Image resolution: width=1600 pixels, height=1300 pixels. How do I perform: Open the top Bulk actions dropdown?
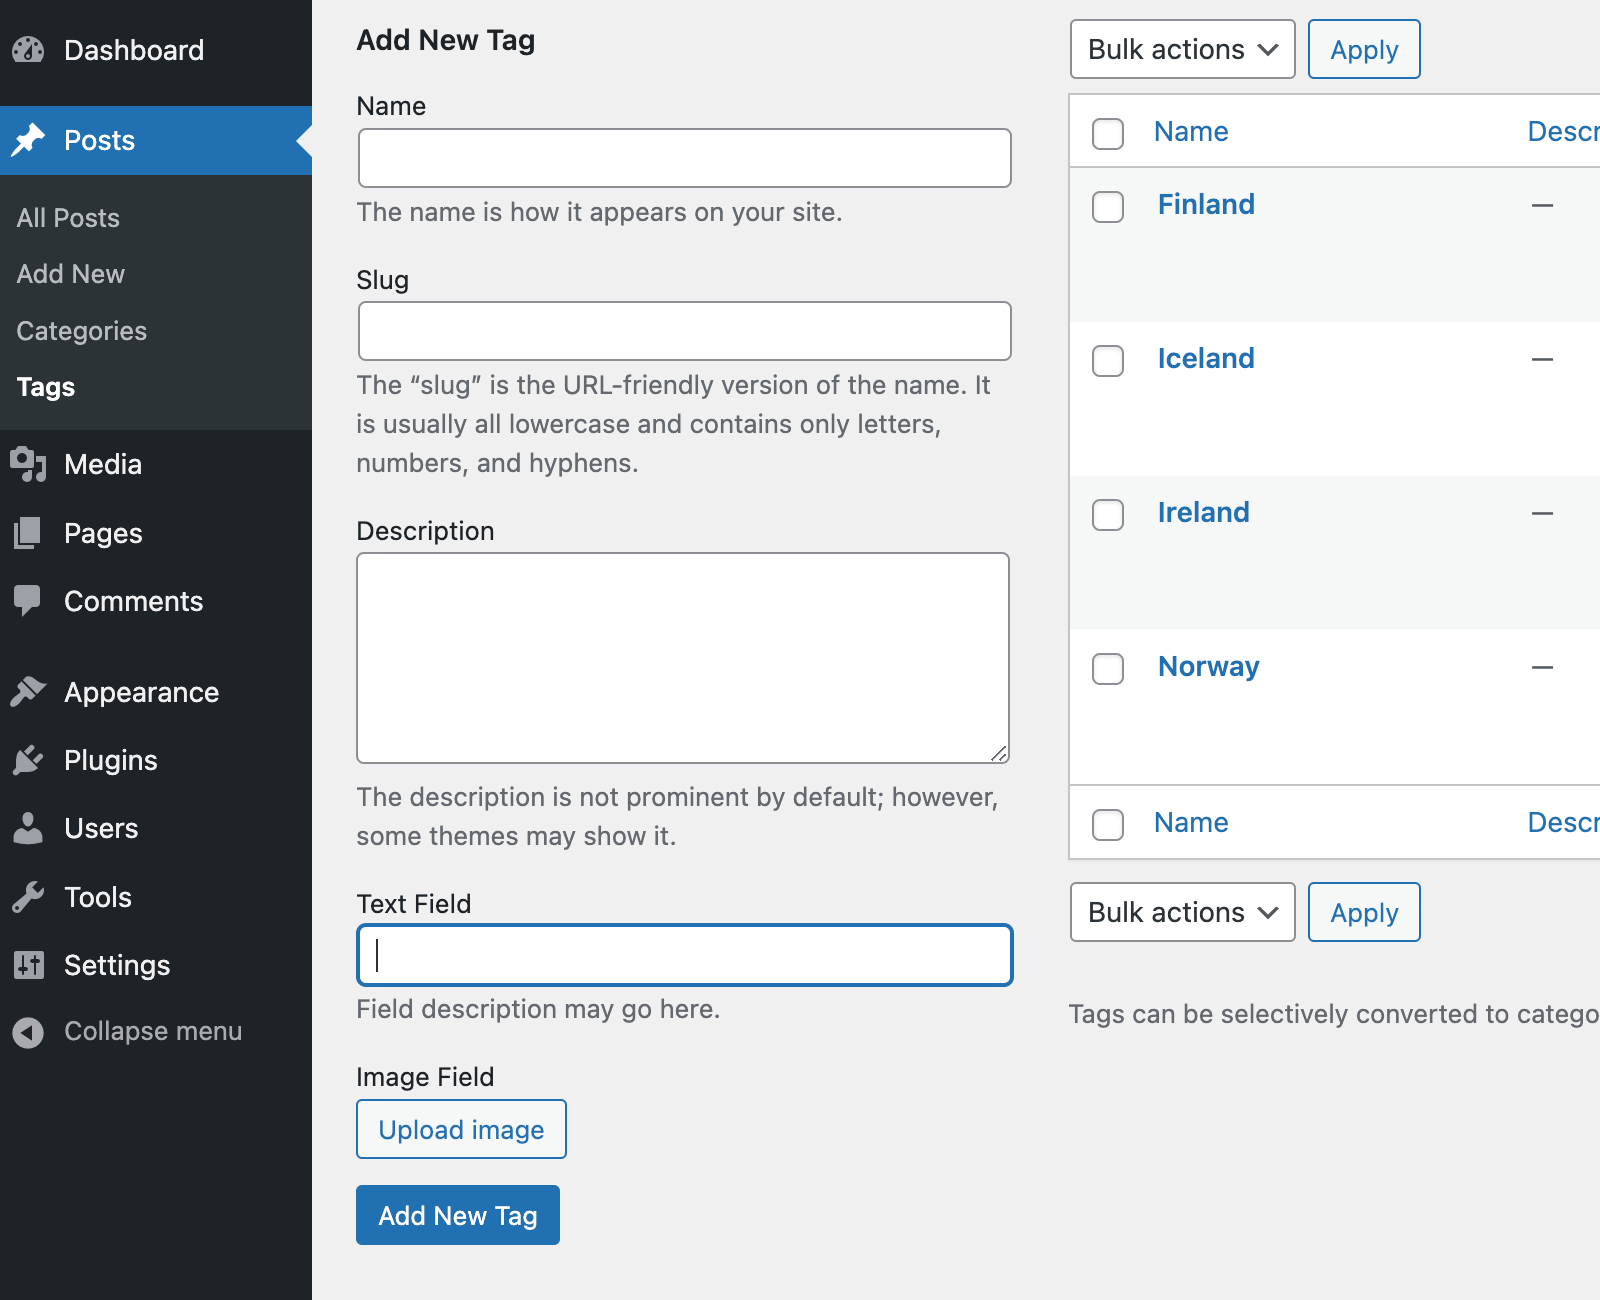[x=1182, y=49]
